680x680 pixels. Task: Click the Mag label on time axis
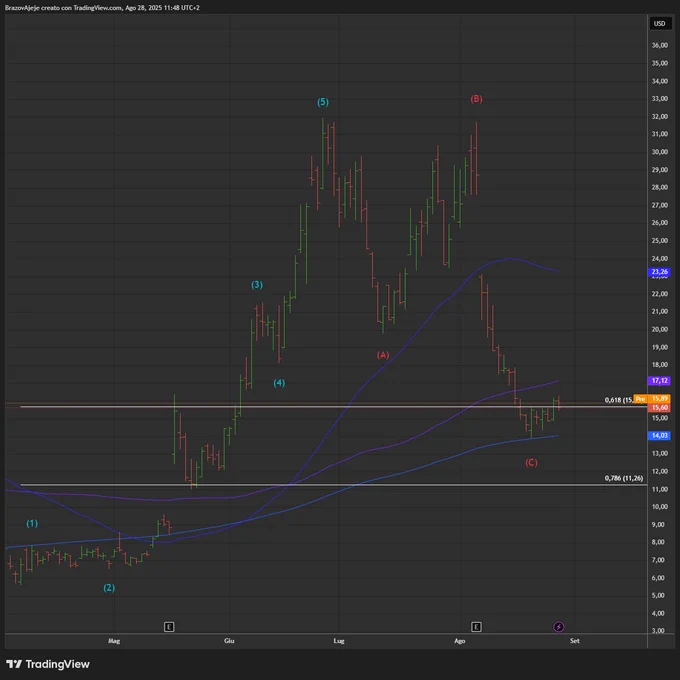tap(114, 641)
